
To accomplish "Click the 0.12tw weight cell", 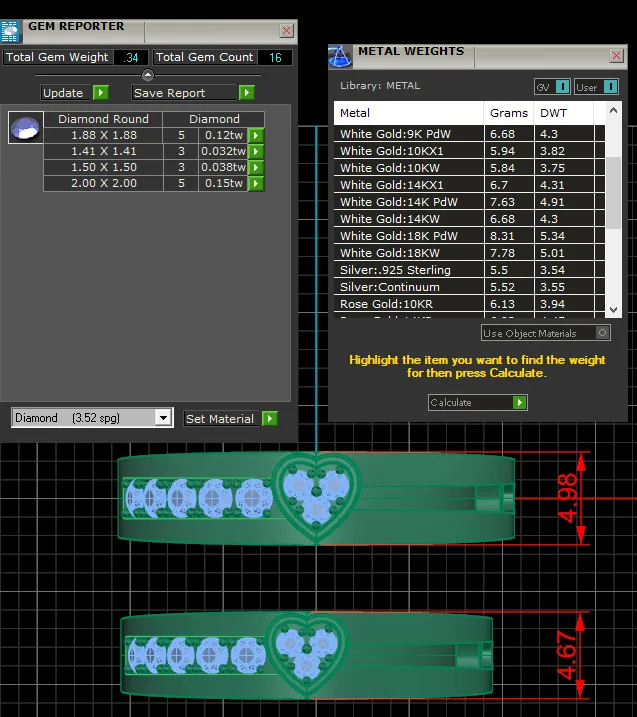I will point(224,135).
